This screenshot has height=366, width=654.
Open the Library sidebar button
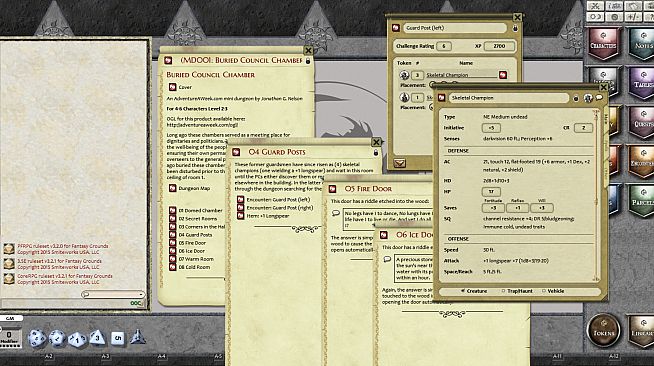642,332
